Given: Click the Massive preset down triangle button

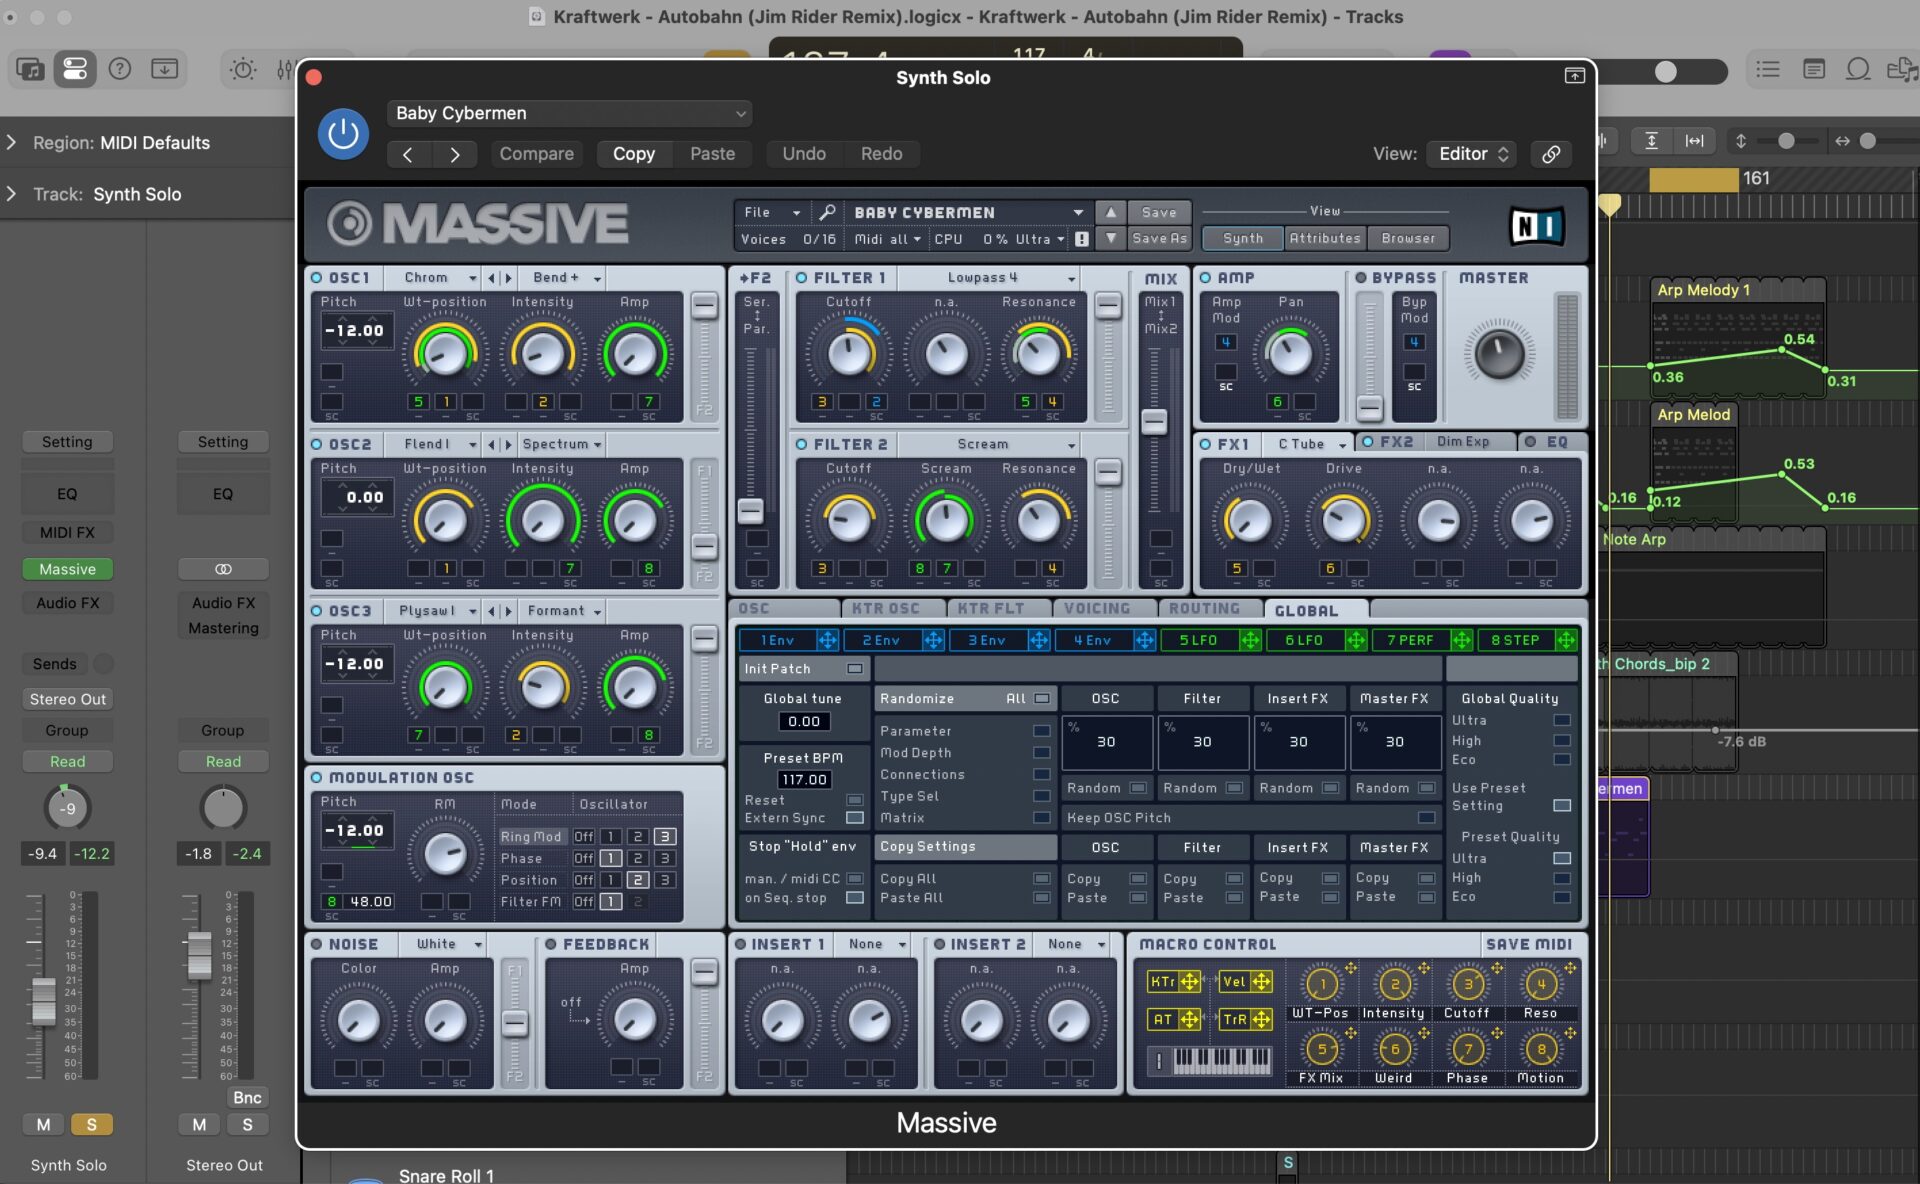Looking at the screenshot, I should [1110, 238].
